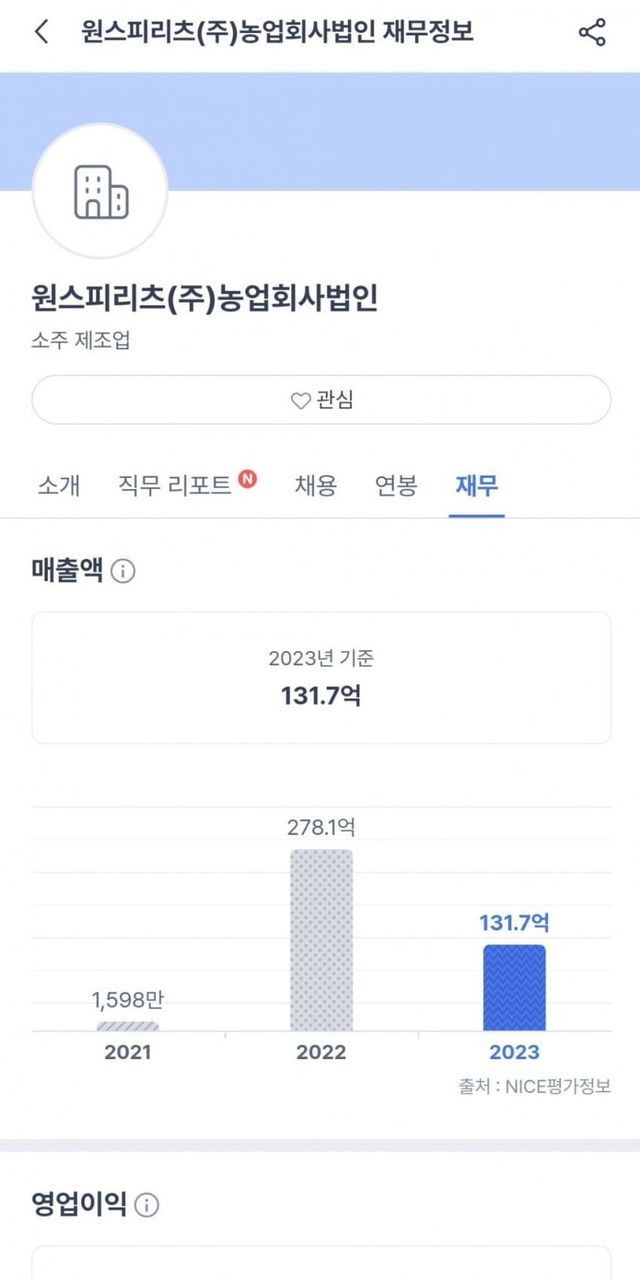Tap the 2023년 기준 131.7억 summary card
This screenshot has height=1280, width=640.
[x=321, y=677]
